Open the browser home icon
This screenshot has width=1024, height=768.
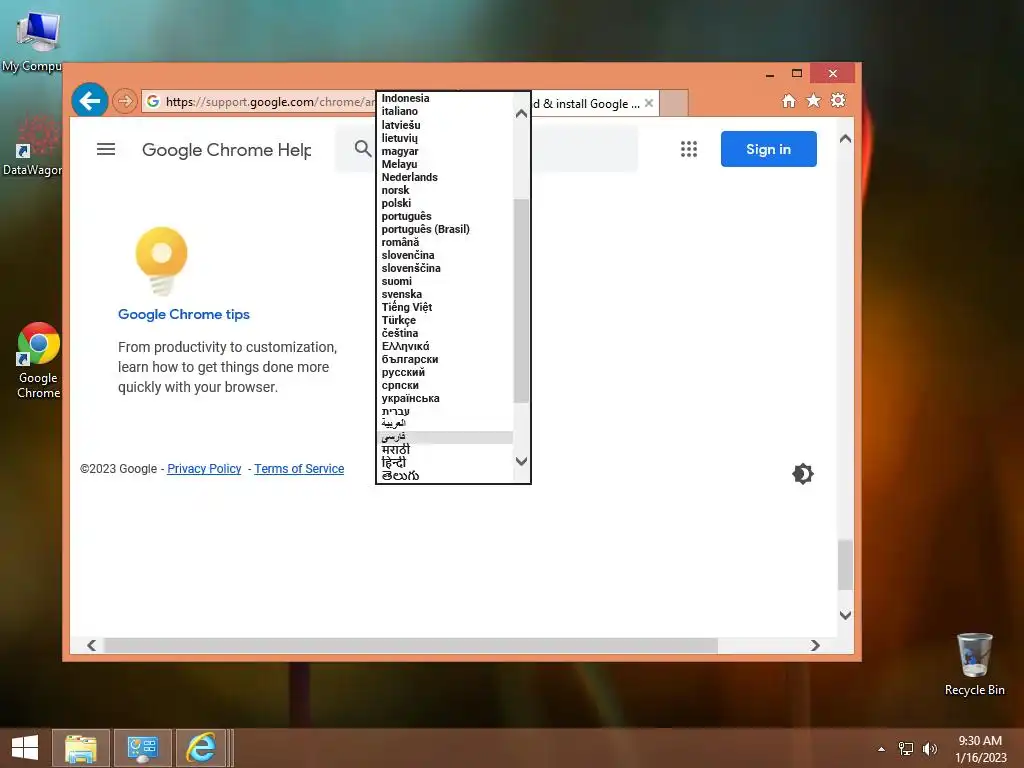[789, 101]
